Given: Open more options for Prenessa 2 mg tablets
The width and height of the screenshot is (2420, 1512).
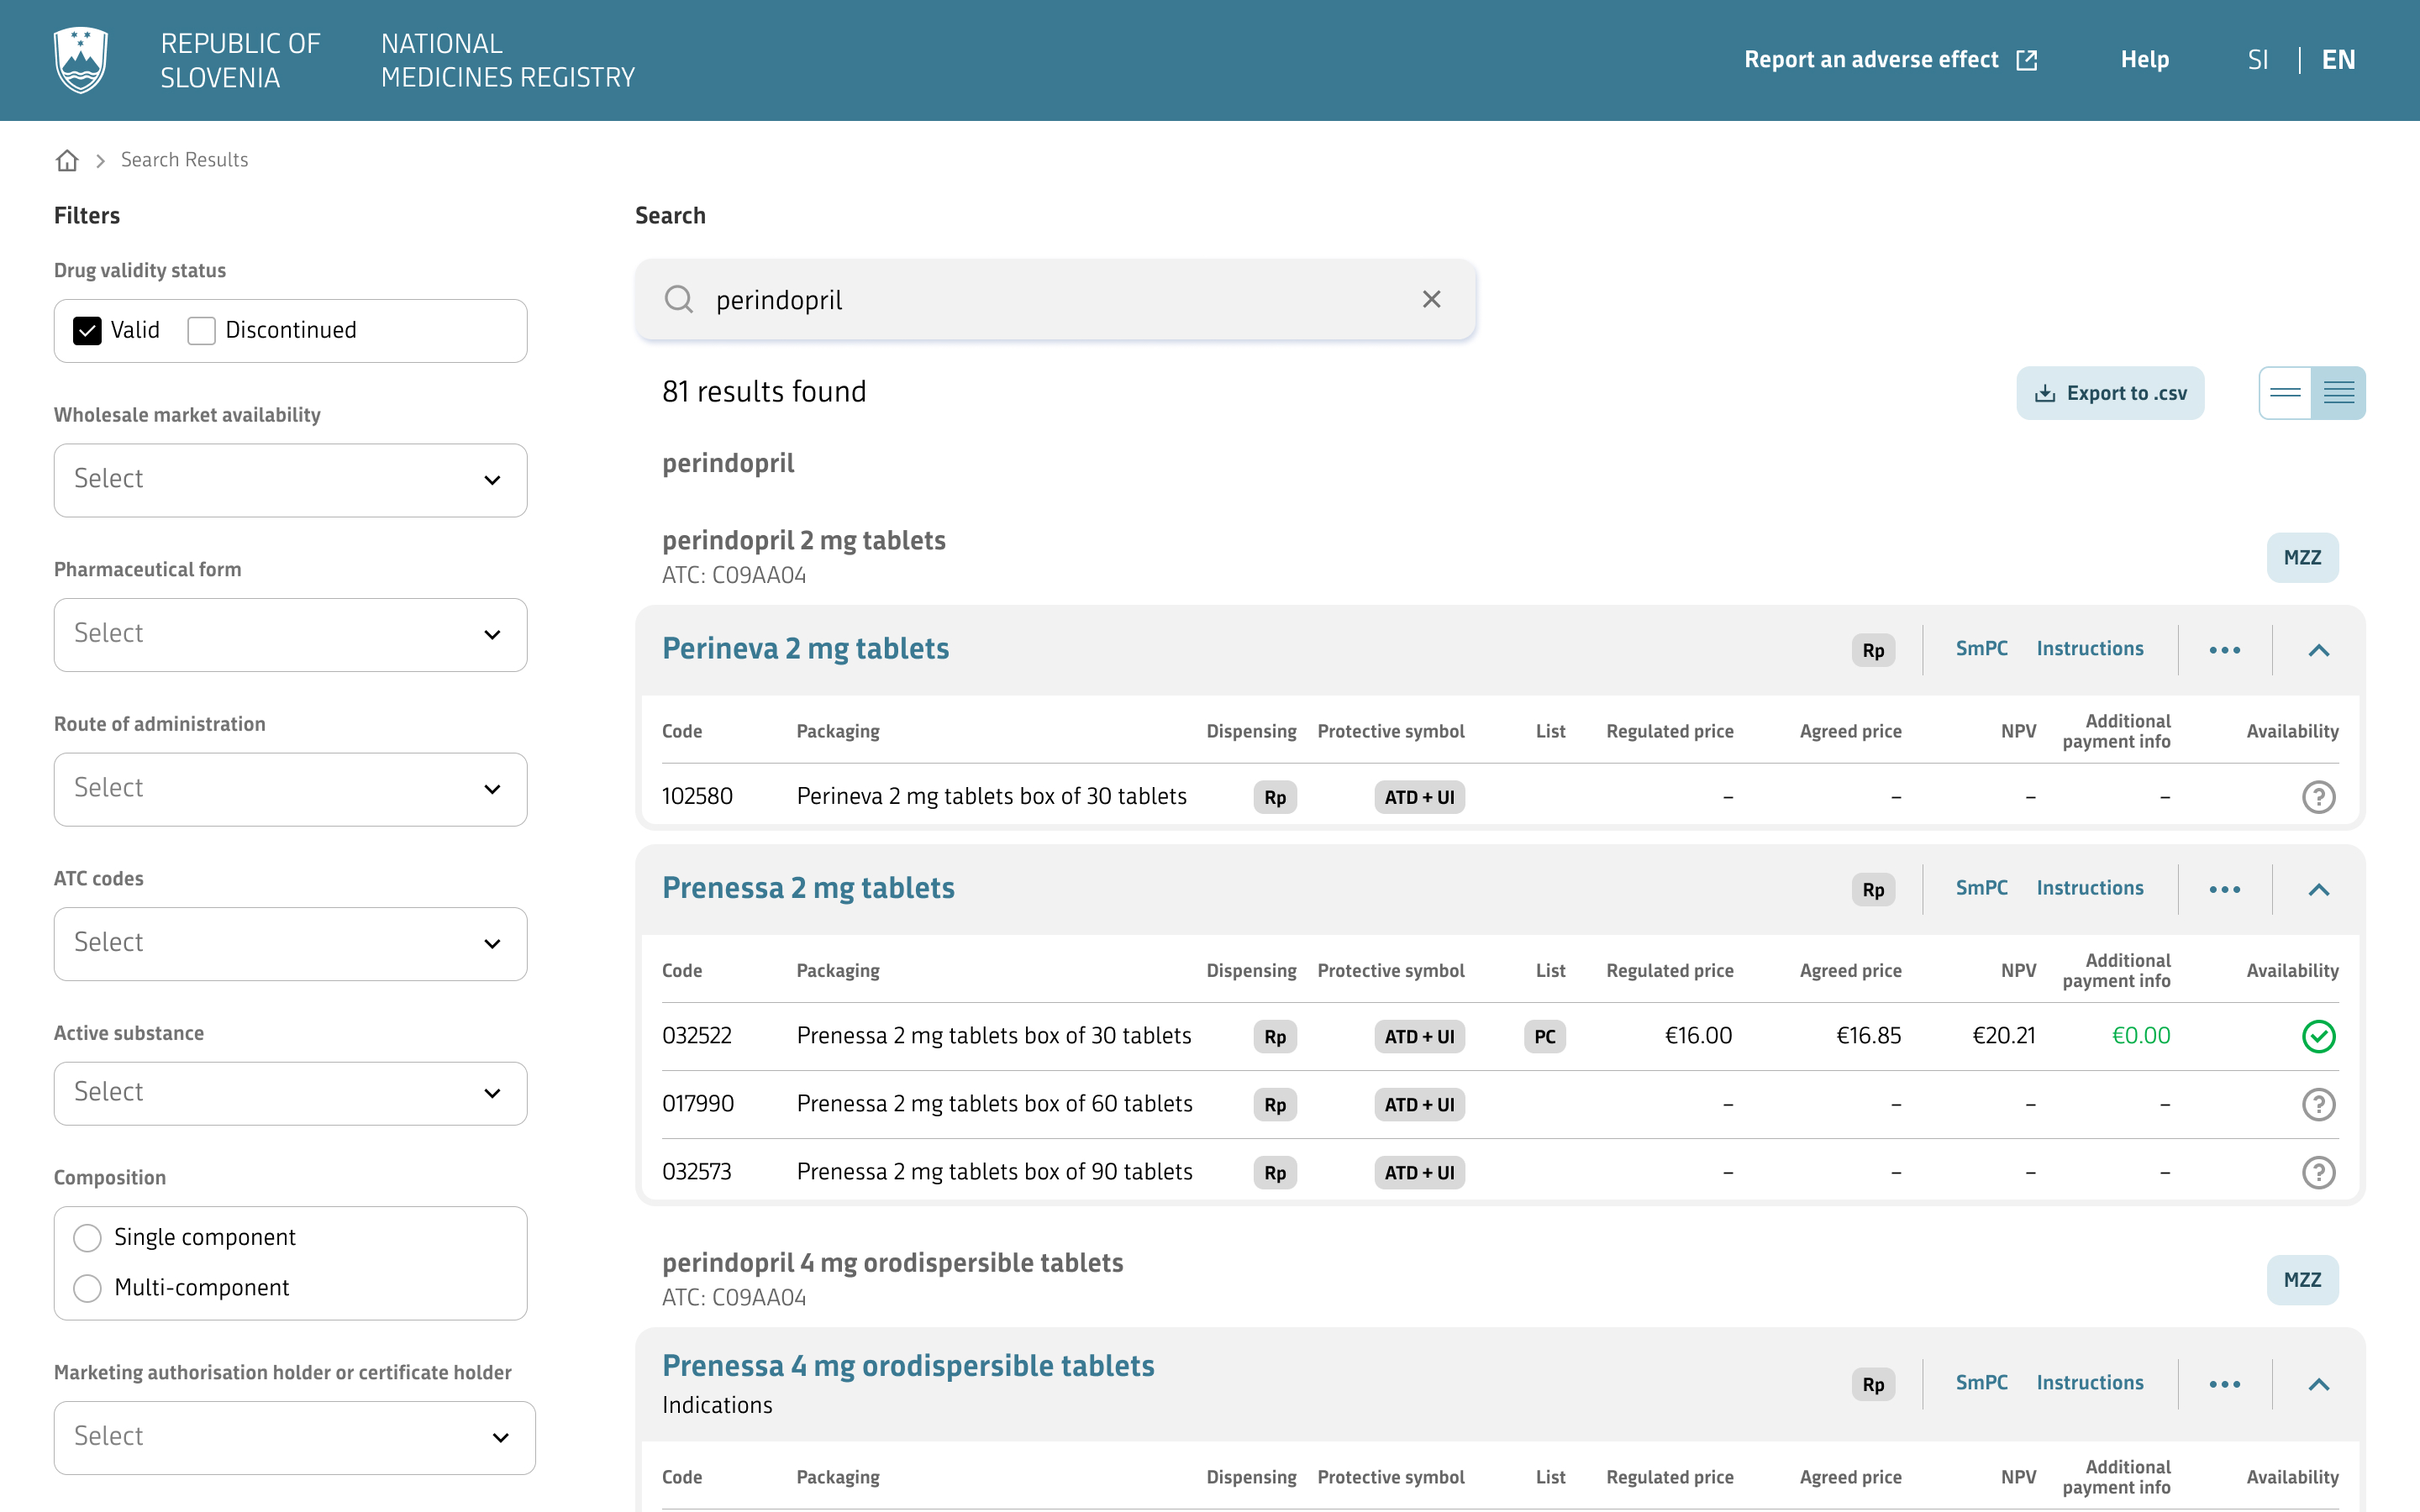Looking at the screenshot, I should [x=2224, y=889].
